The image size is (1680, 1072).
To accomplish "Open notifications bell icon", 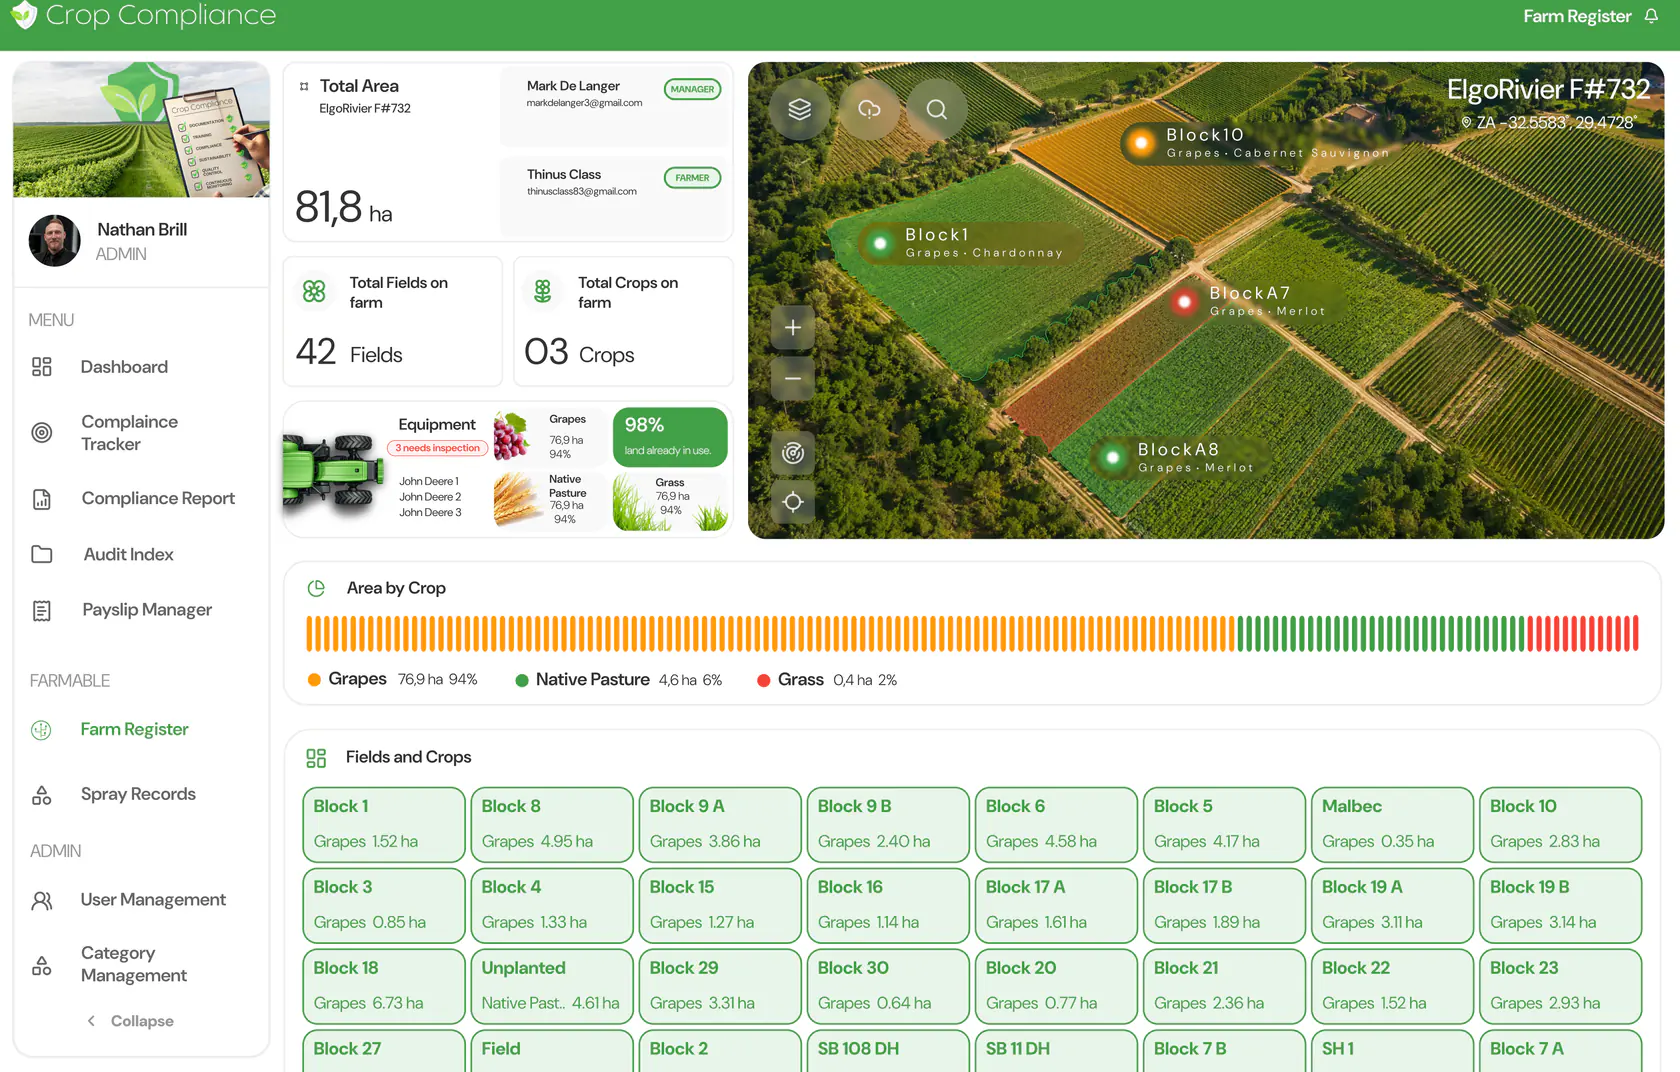I will tap(1651, 16).
